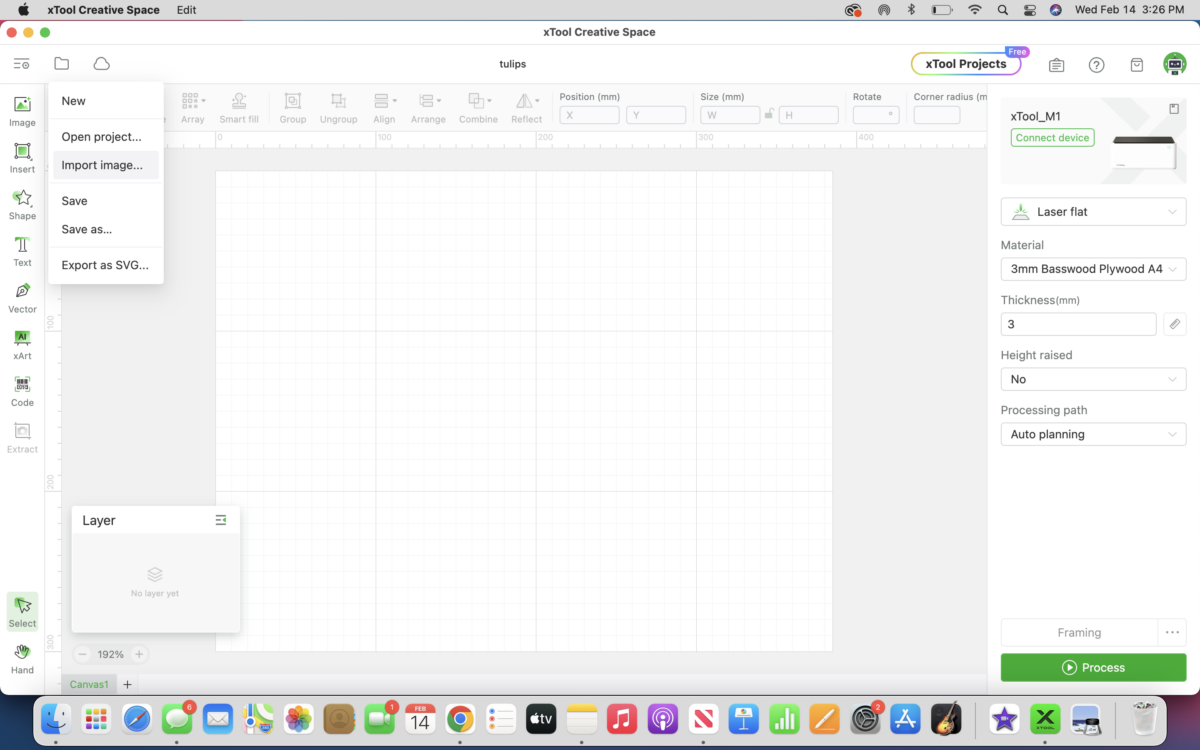Click the Smart fill stamp icon
The image size is (1200, 750).
point(239,108)
